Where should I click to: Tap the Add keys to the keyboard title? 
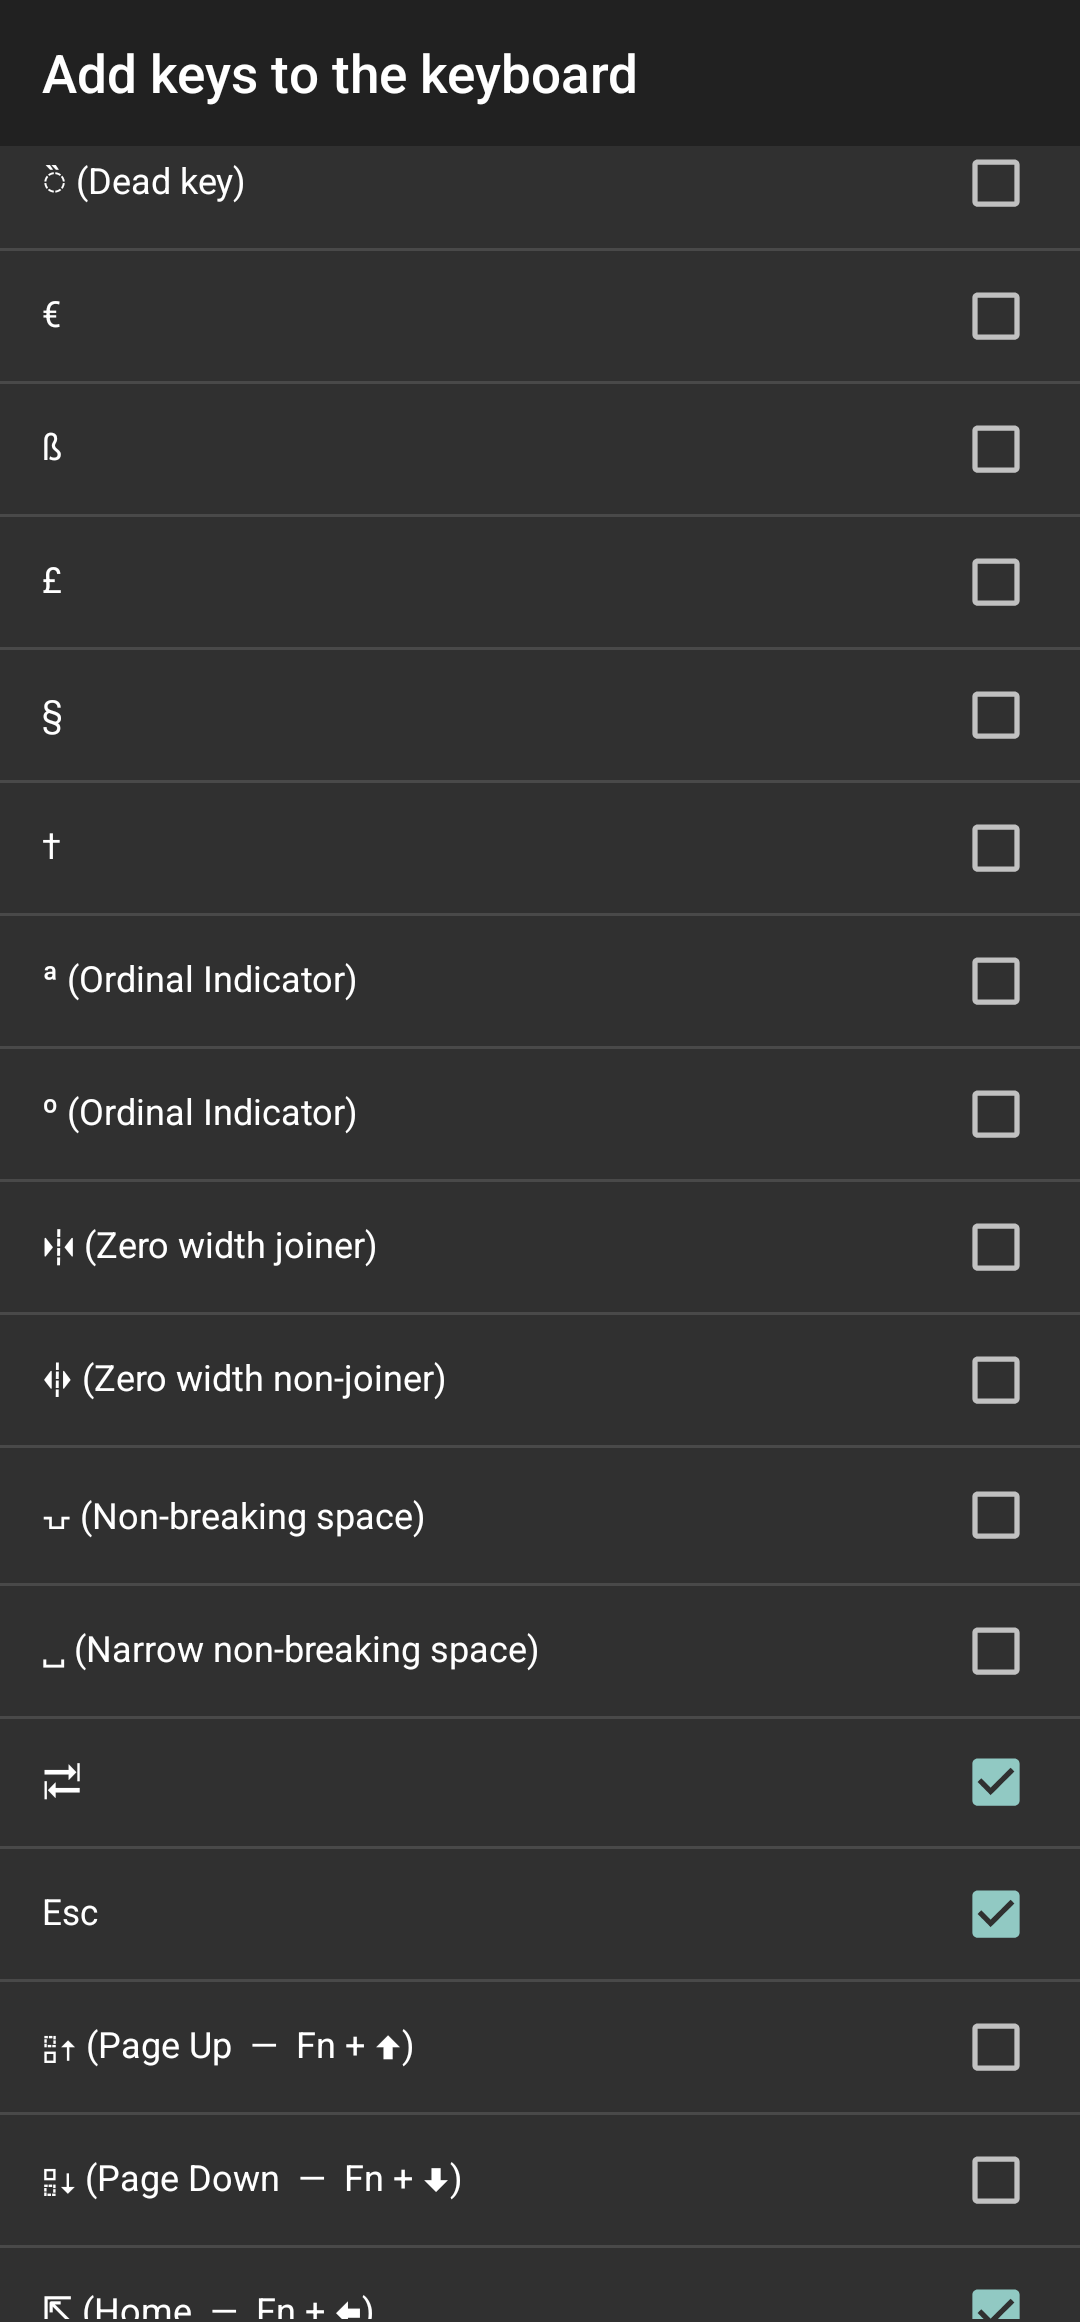(x=339, y=75)
